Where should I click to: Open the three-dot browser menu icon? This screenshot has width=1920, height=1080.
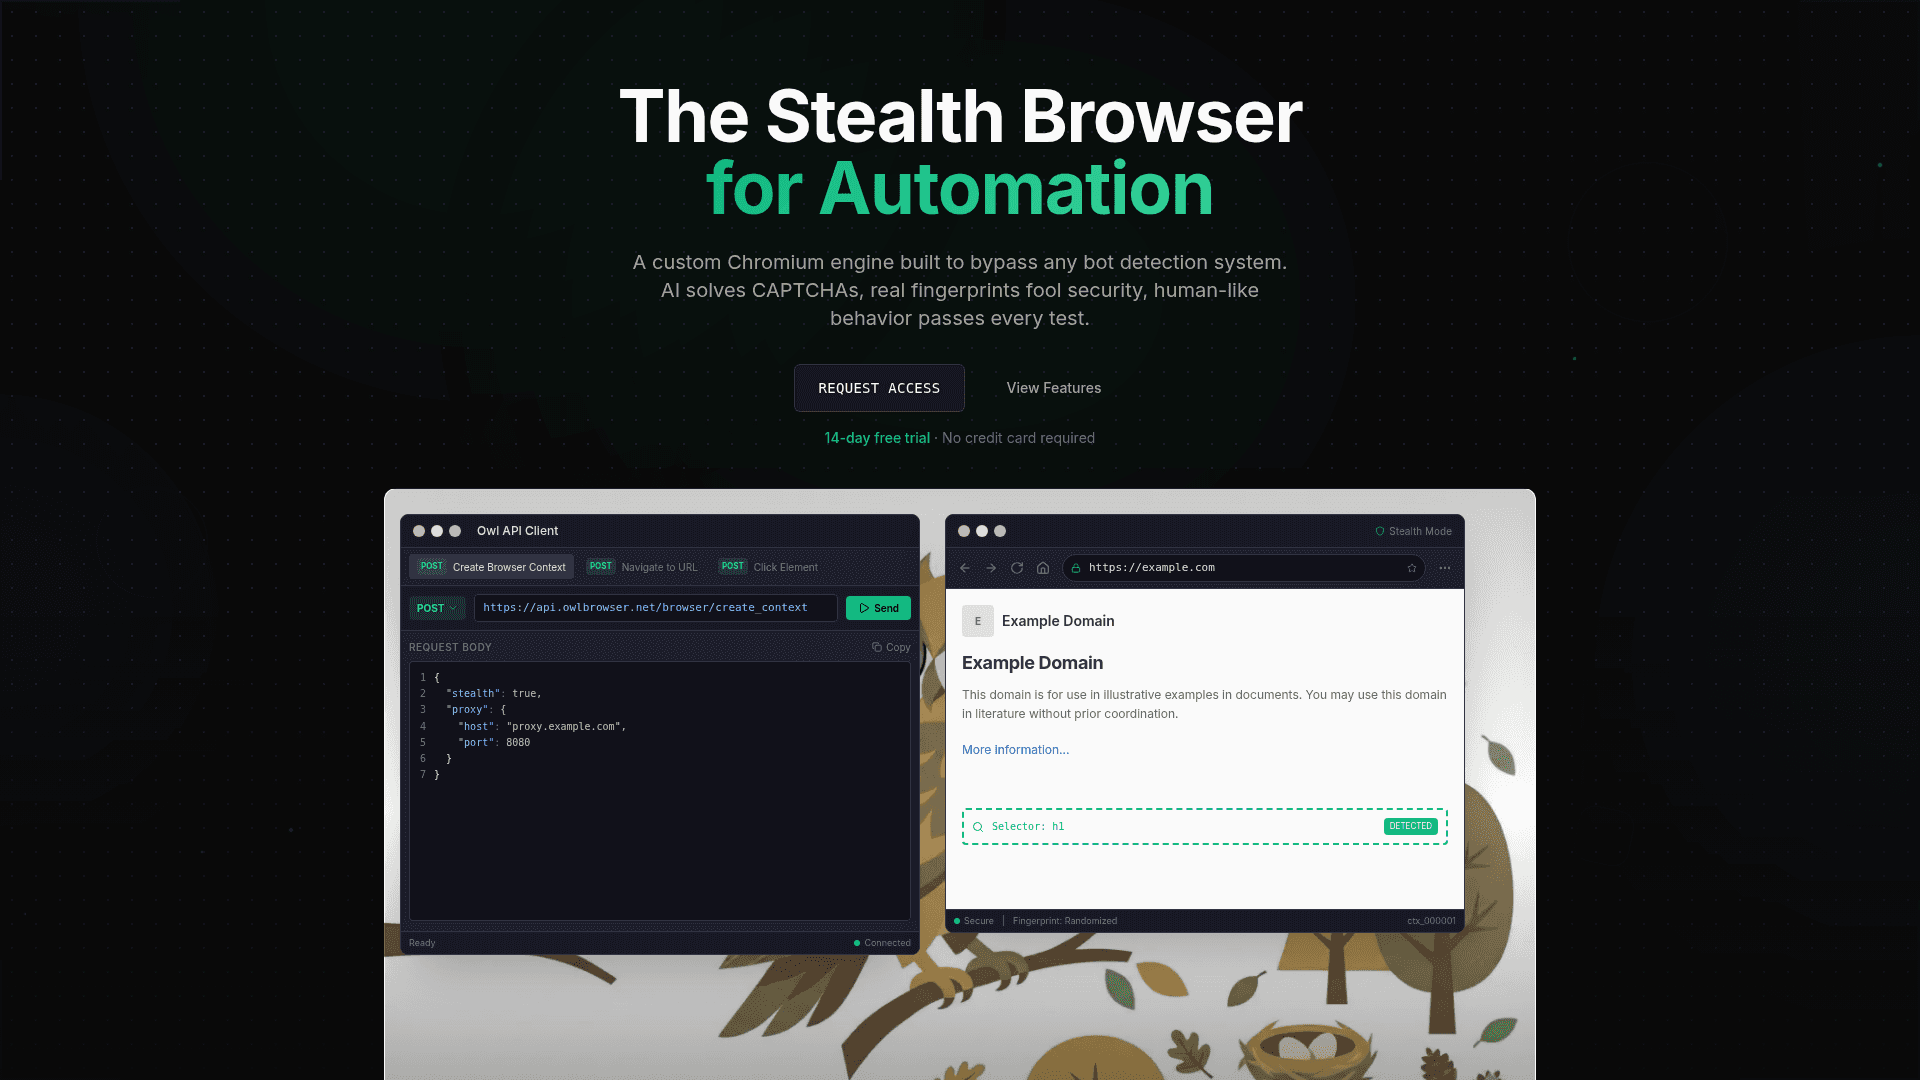click(x=1444, y=567)
